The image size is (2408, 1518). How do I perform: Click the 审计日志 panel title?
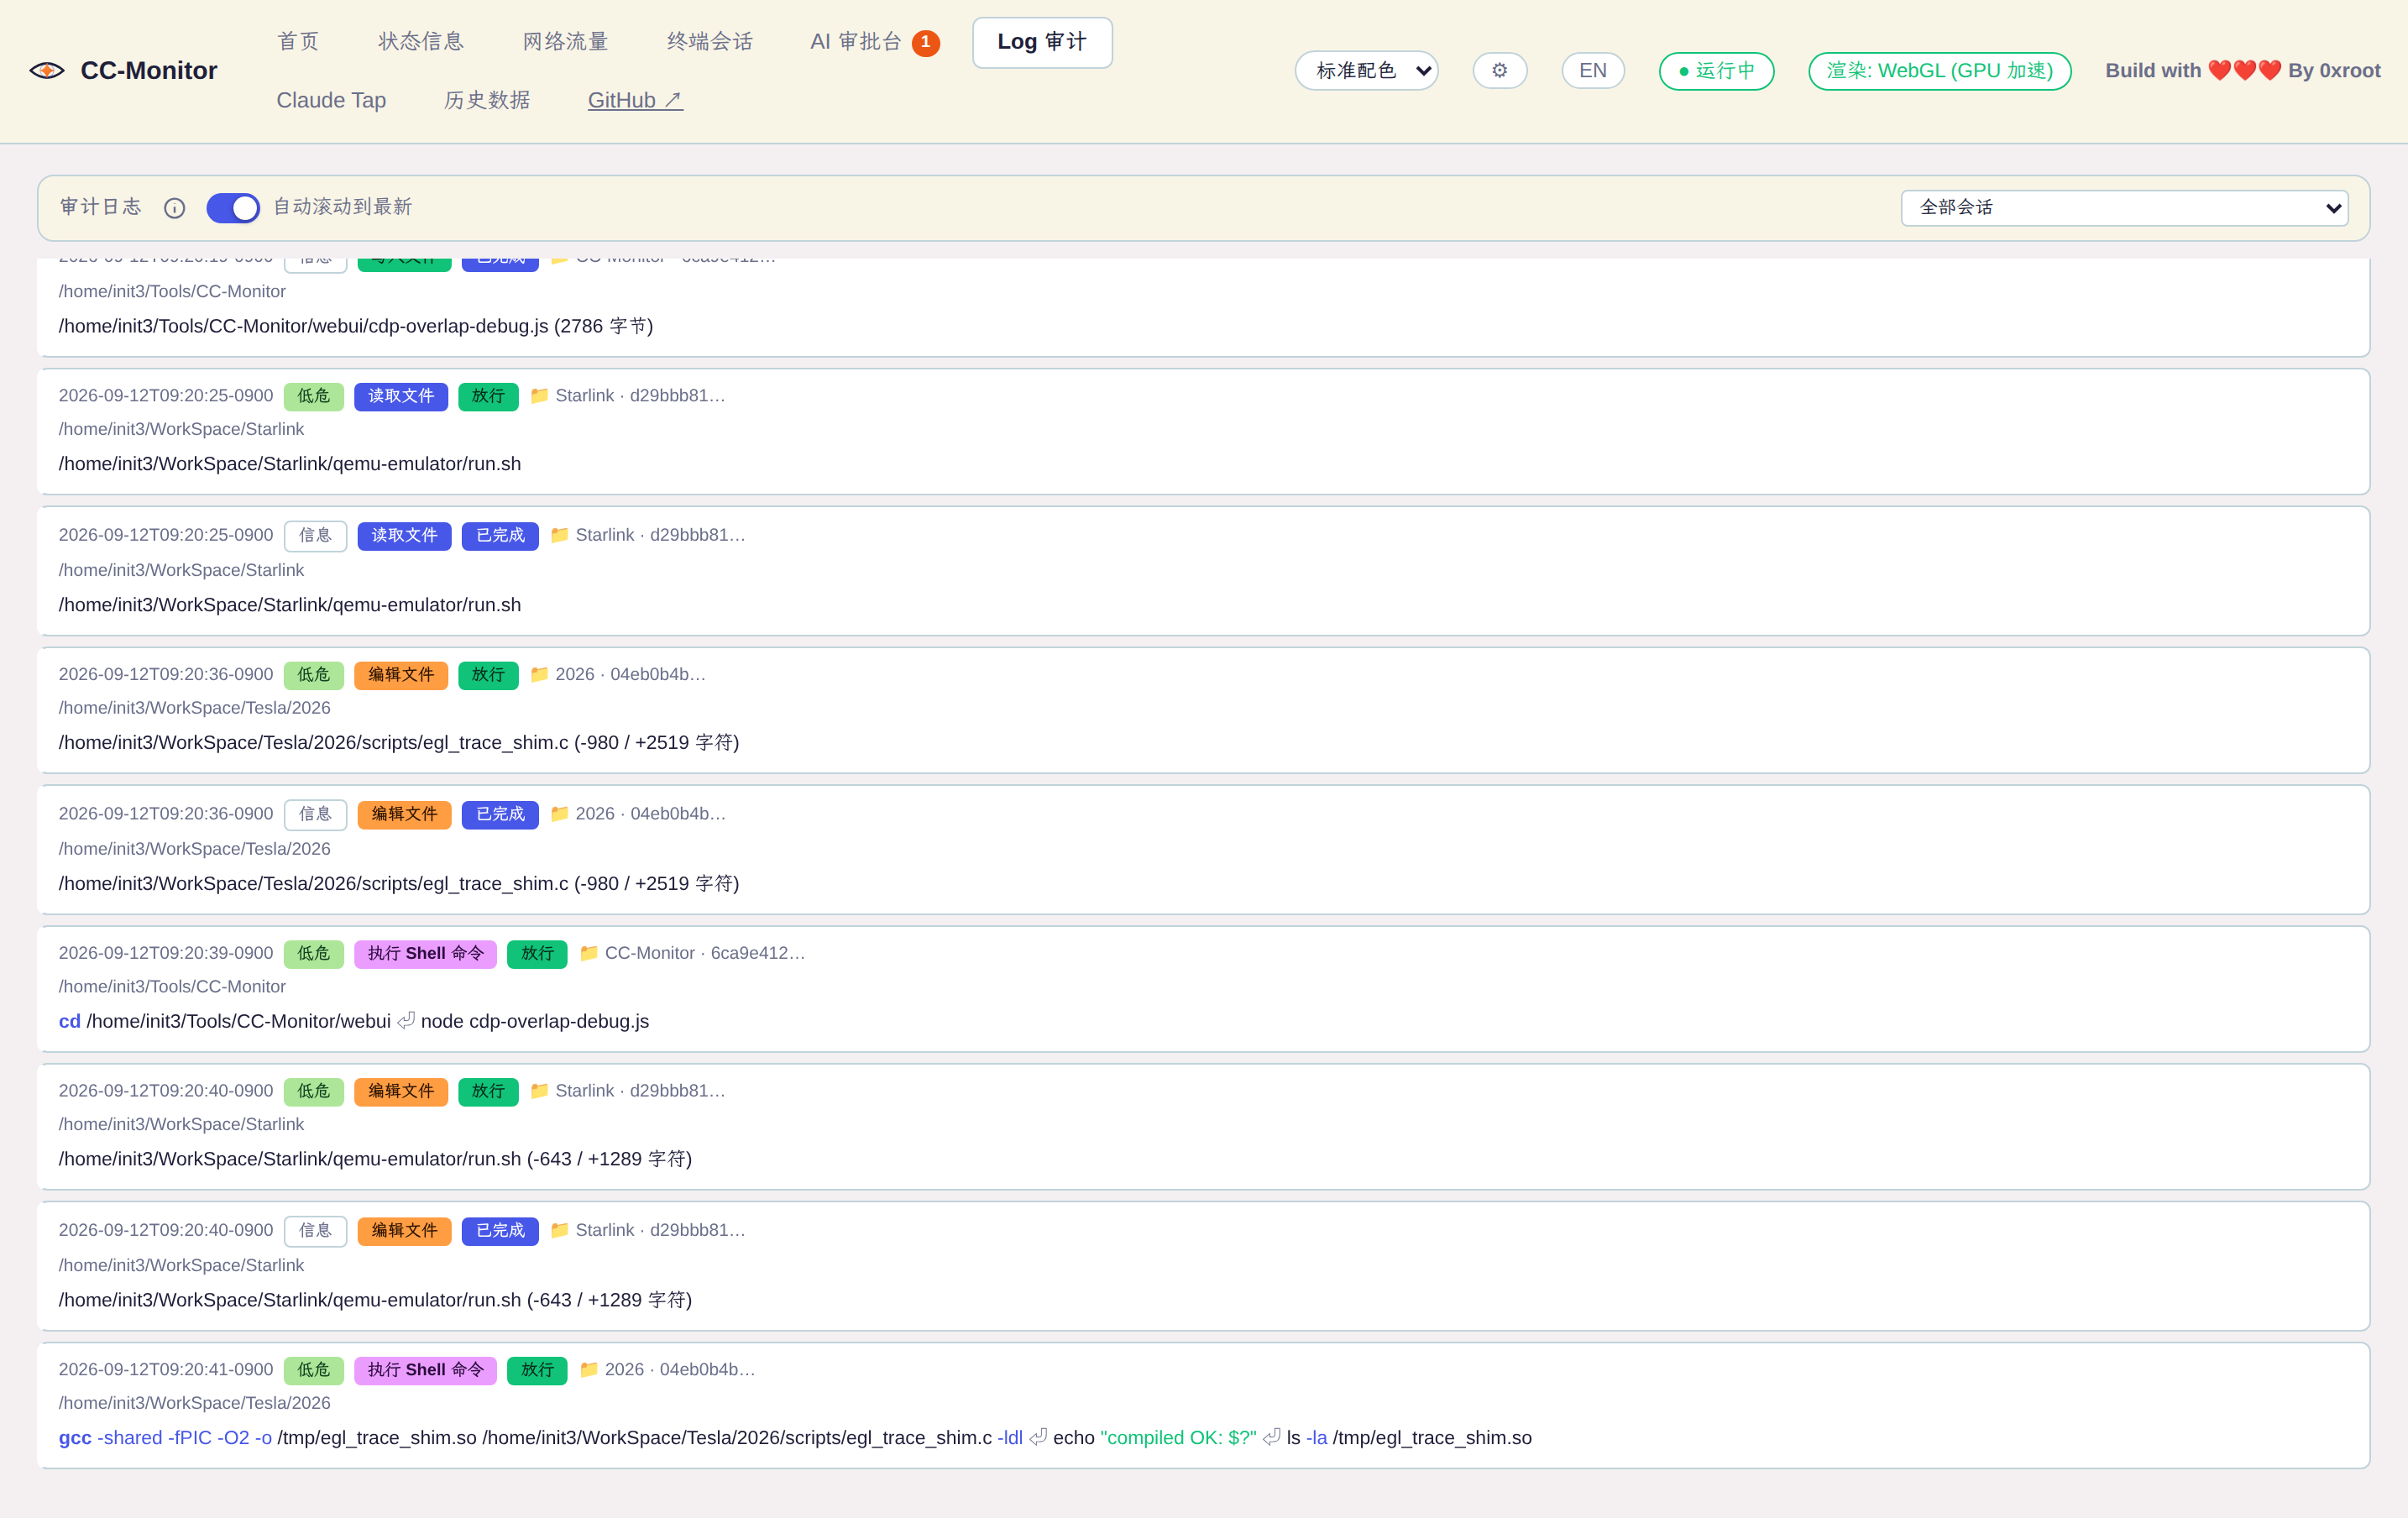[101, 207]
